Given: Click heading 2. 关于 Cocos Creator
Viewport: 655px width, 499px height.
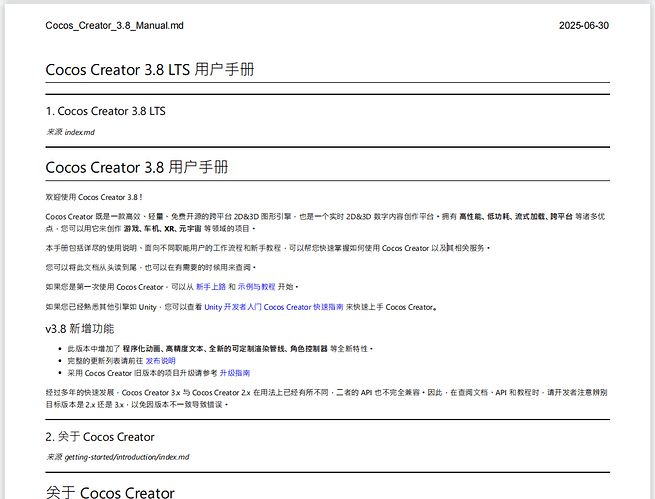Looking at the screenshot, I should click(x=100, y=437).
